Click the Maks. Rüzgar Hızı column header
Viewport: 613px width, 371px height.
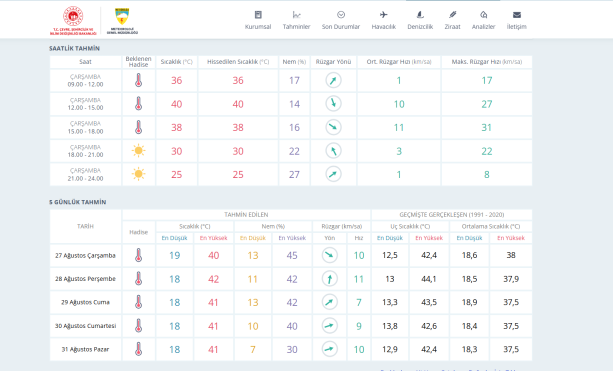click(x=487, y=62)
